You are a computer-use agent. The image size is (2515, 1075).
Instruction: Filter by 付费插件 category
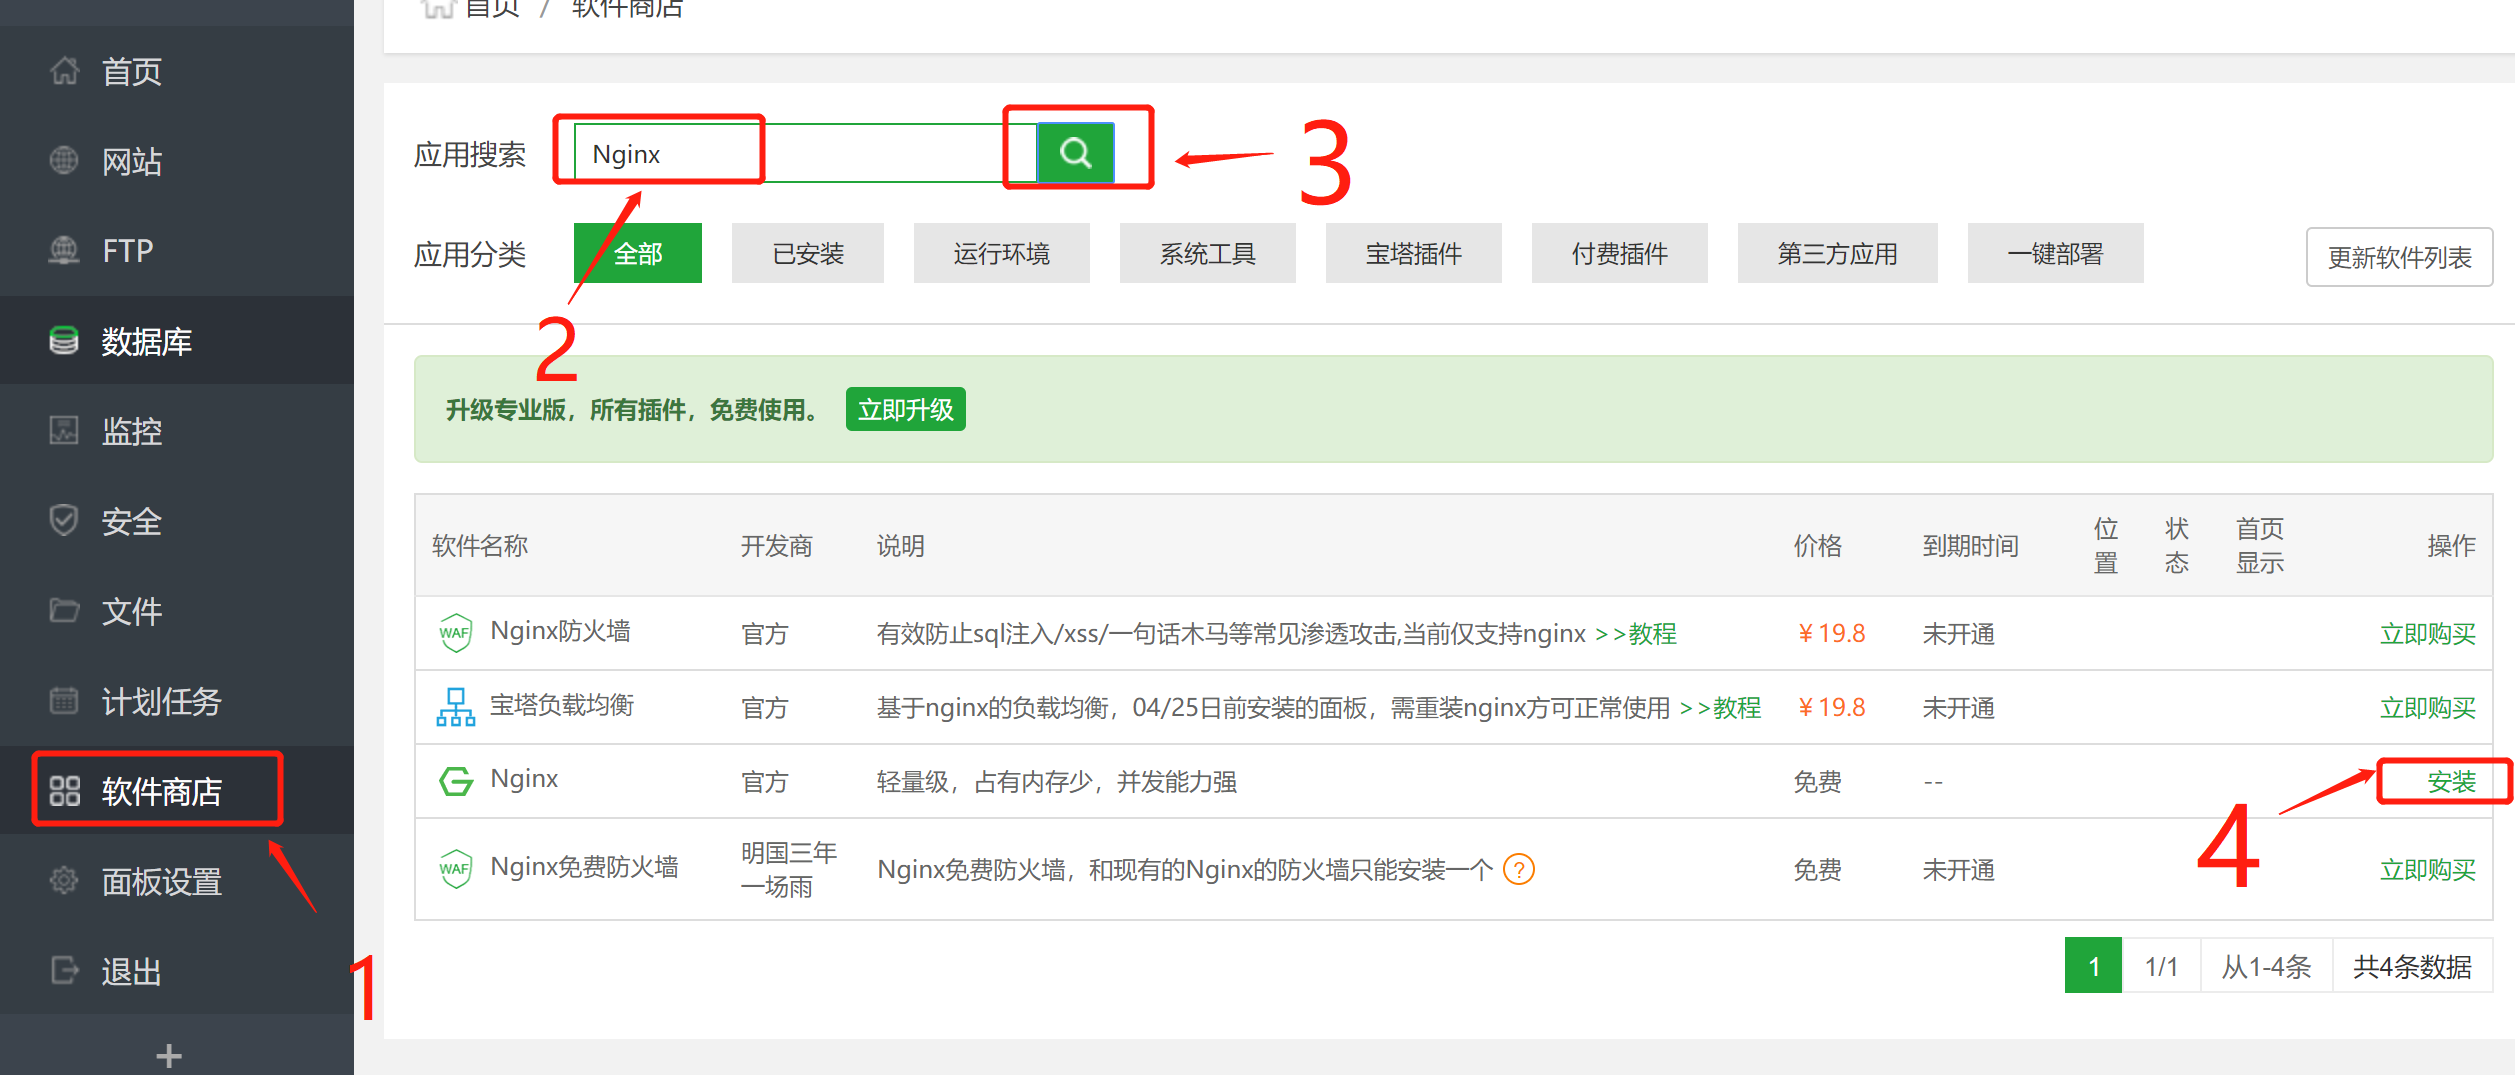tap(1618, 254)
